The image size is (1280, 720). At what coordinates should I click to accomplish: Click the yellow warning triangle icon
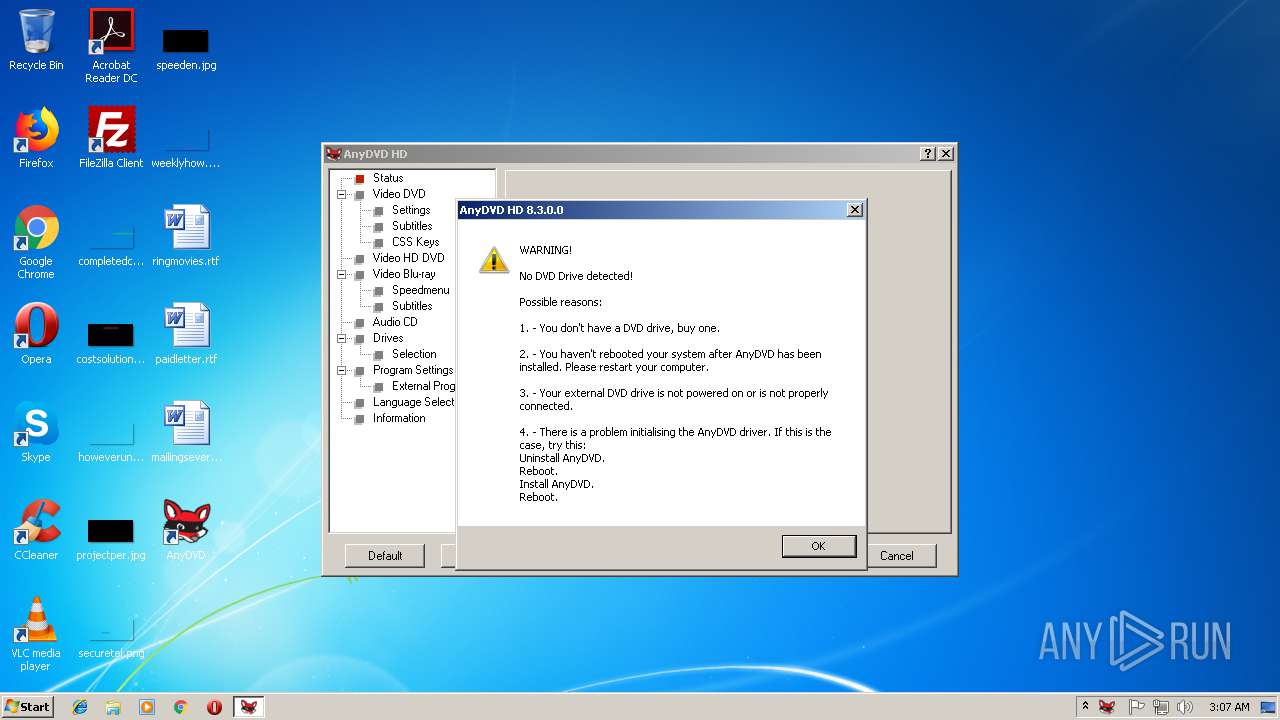tap(494, 259)
